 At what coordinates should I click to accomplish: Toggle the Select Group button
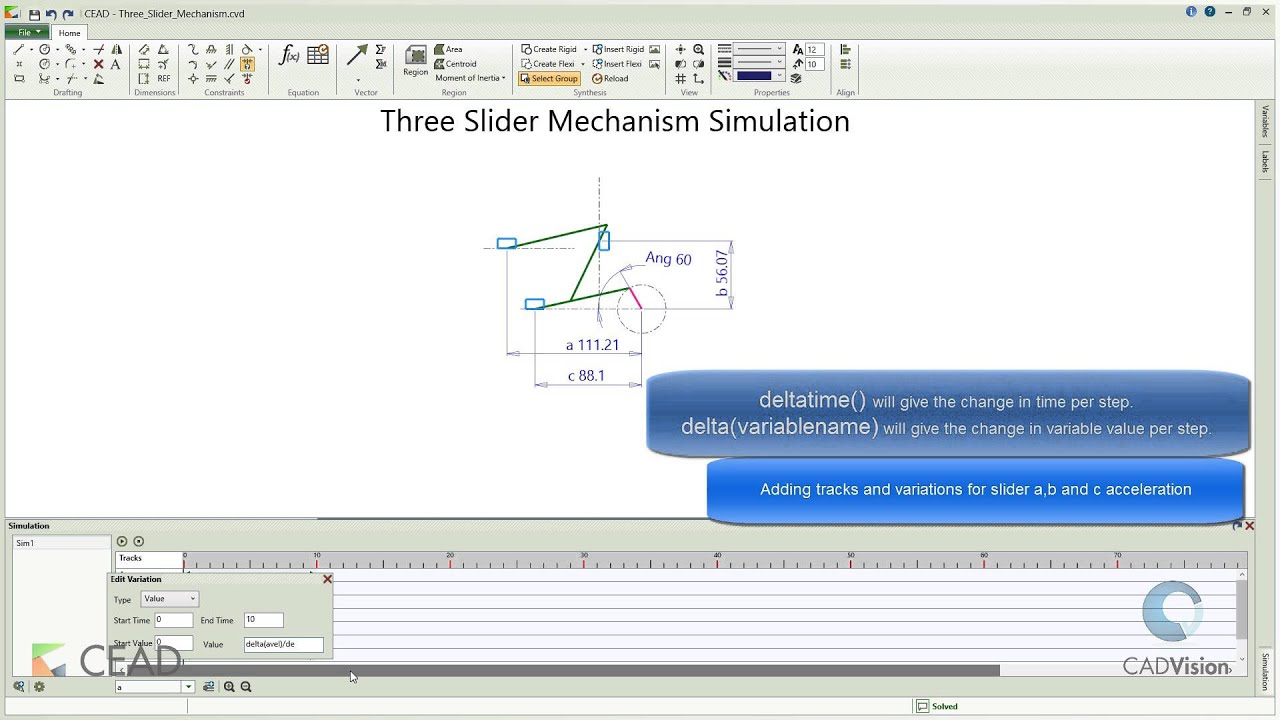pos(549,78)
